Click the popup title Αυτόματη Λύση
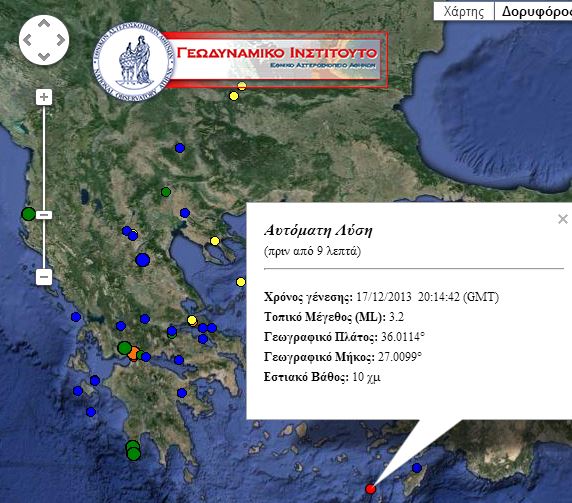 pos(318,231)
